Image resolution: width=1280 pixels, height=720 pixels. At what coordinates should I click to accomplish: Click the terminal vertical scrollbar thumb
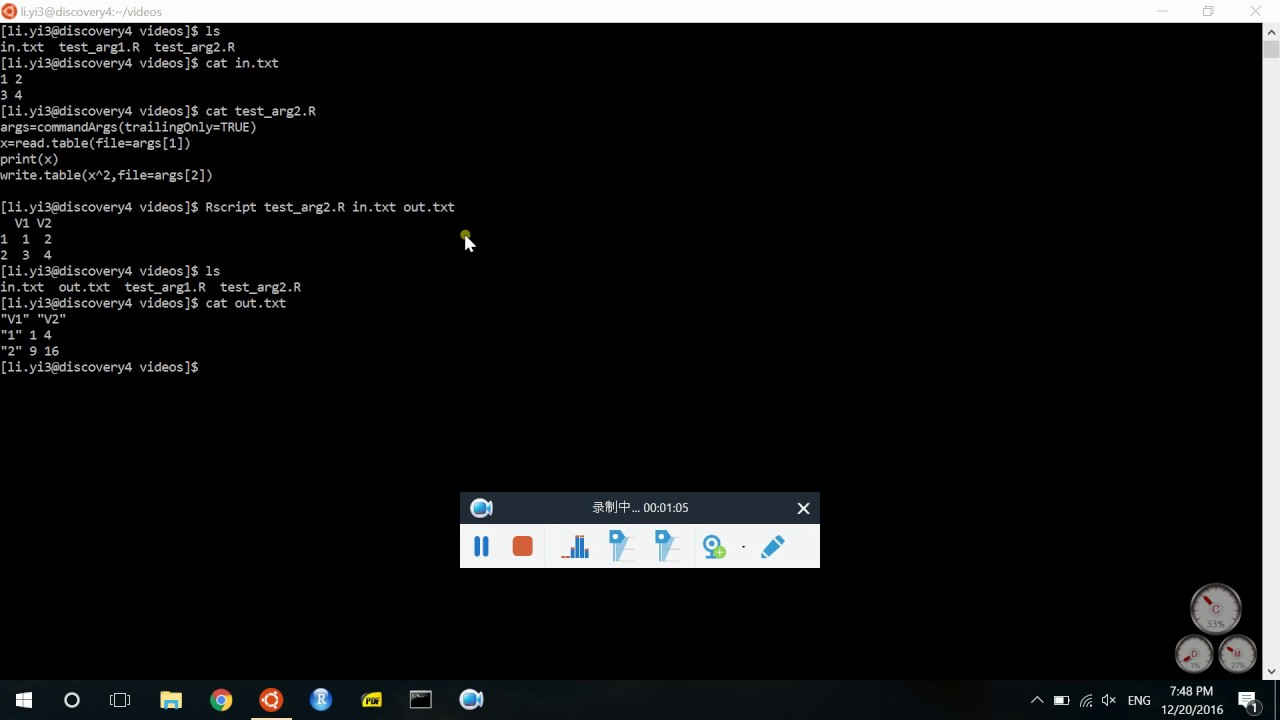point(1271,49)
